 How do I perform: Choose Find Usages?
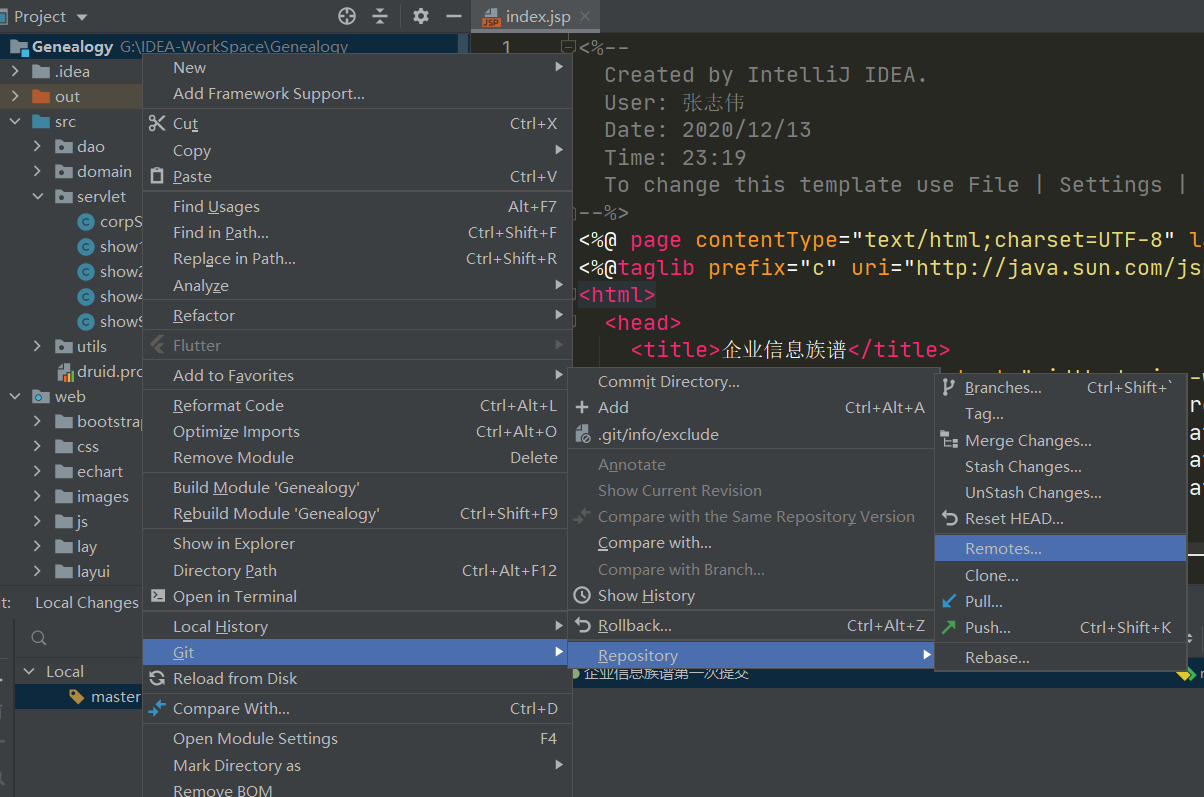357,206
